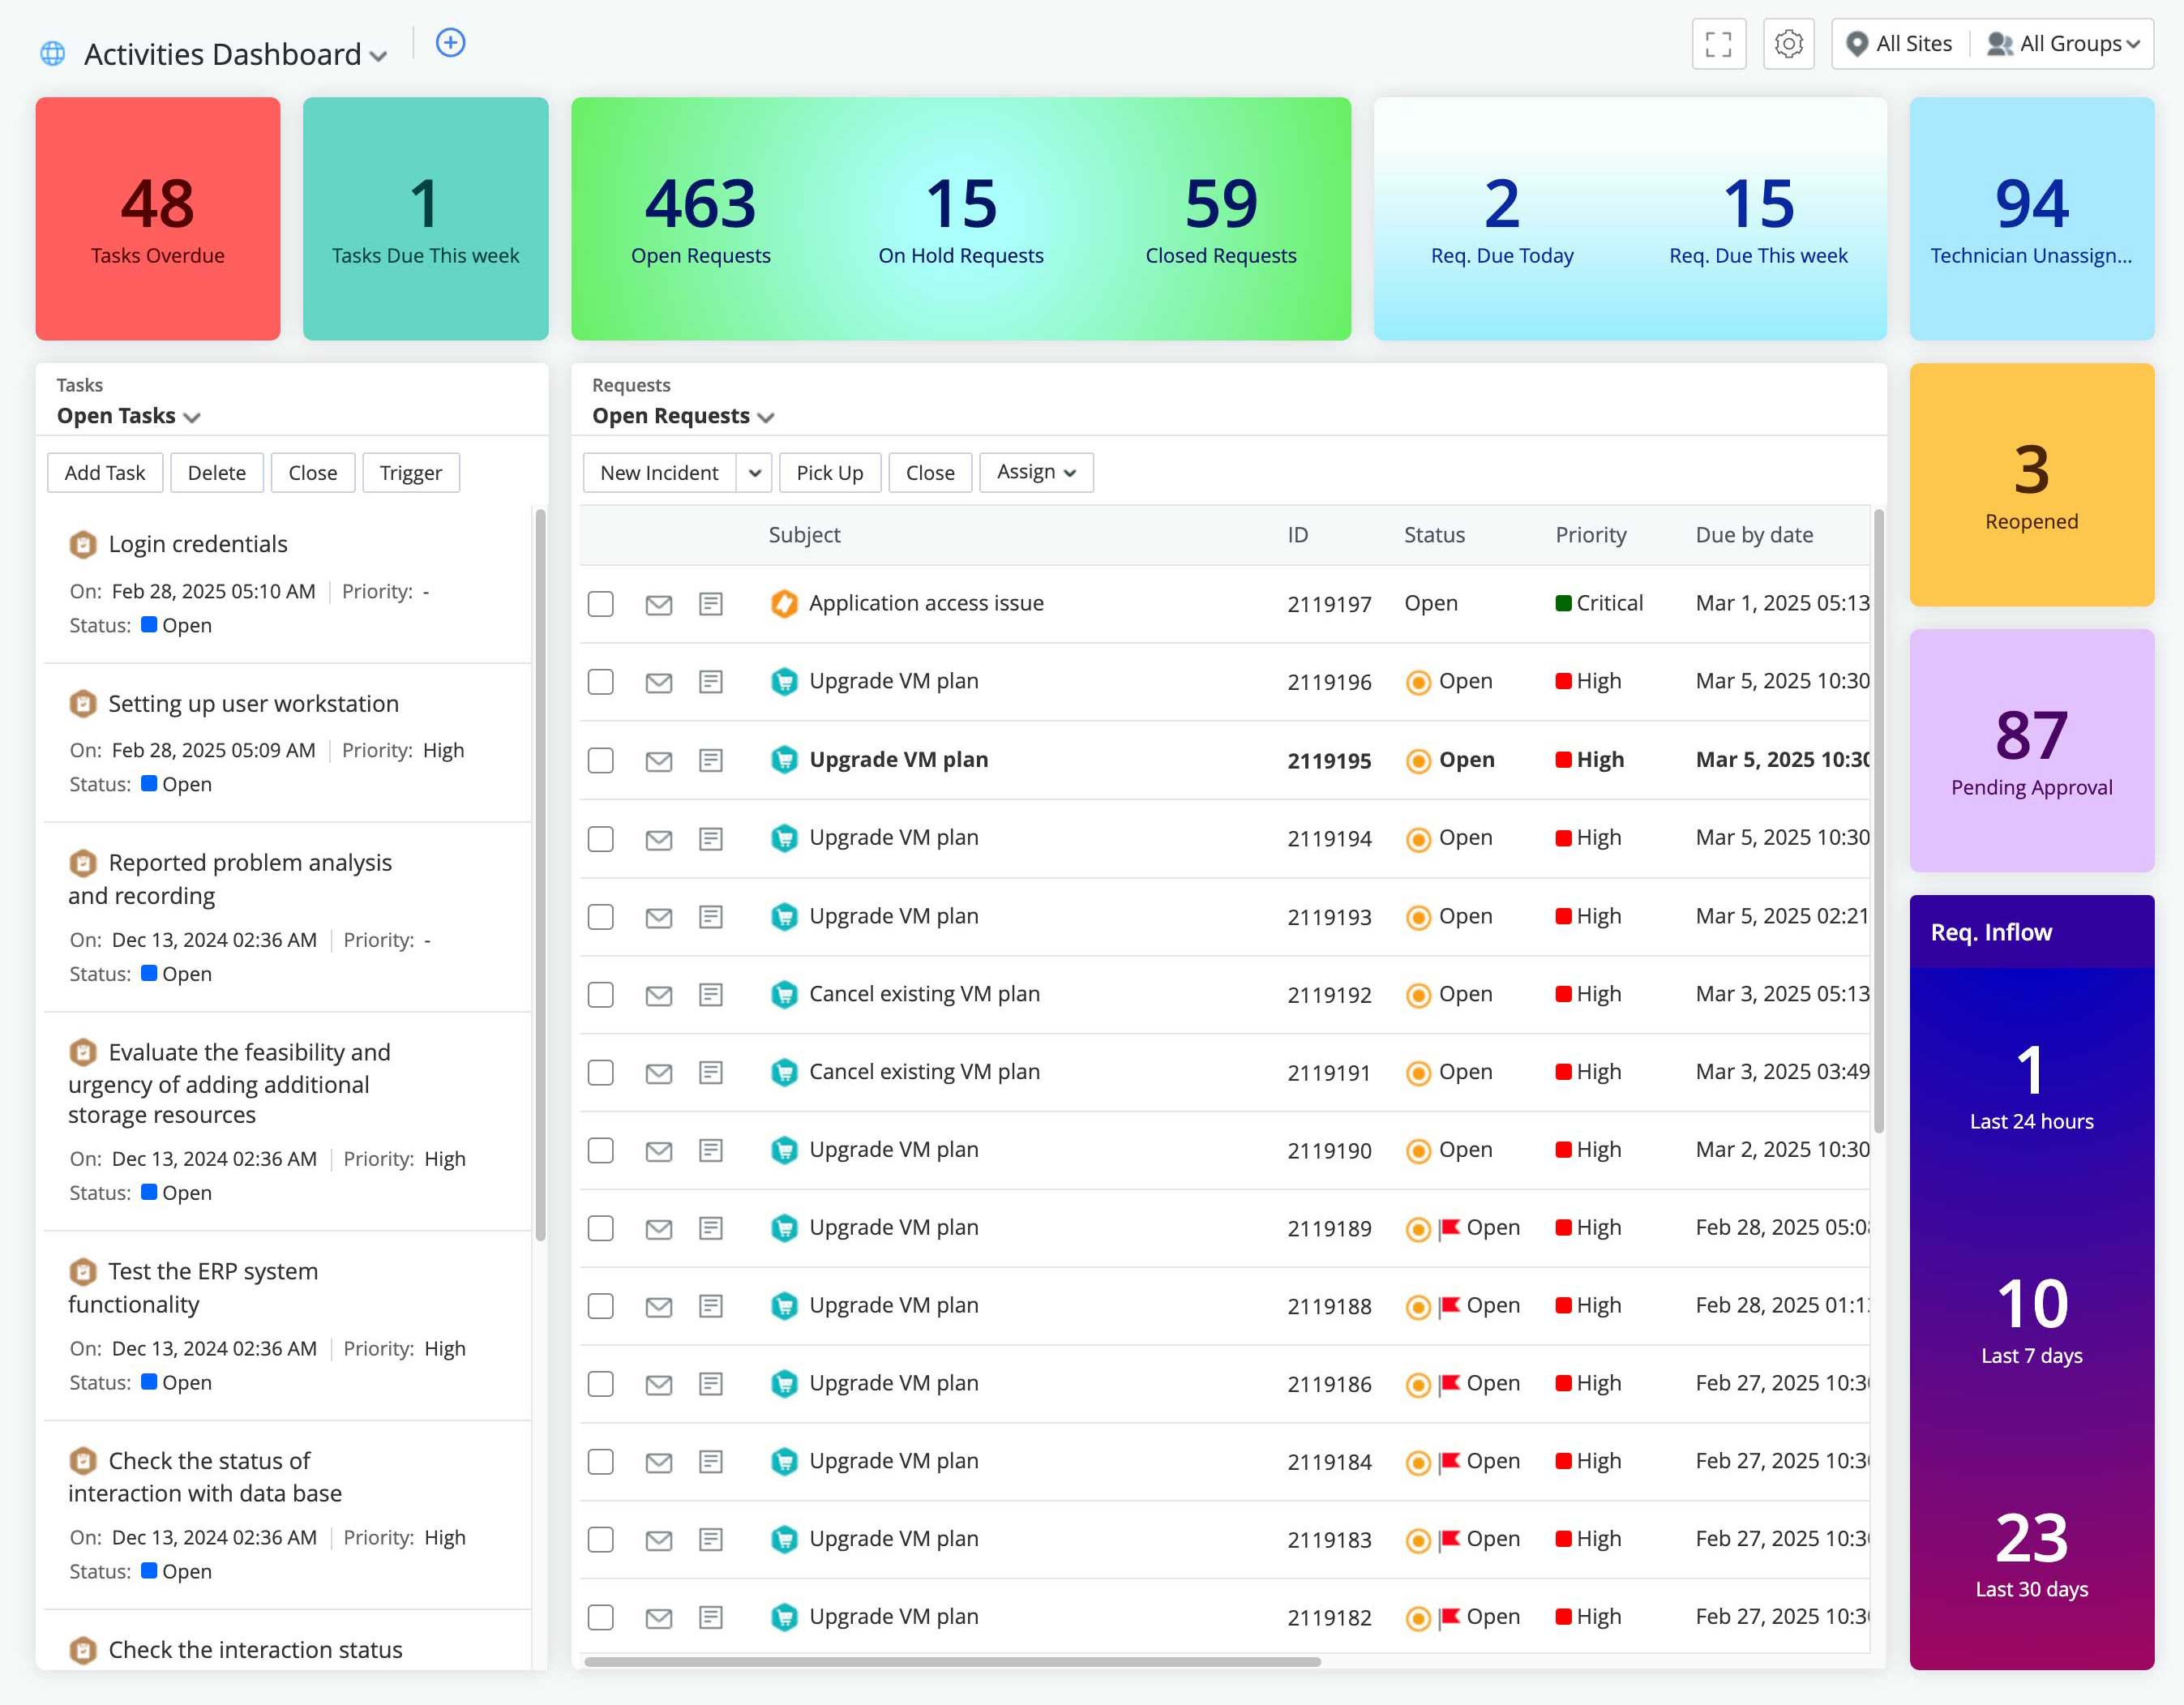2184x1705 pixels.
Task: Check the row for Application access issue
Action: coord(600,604)
